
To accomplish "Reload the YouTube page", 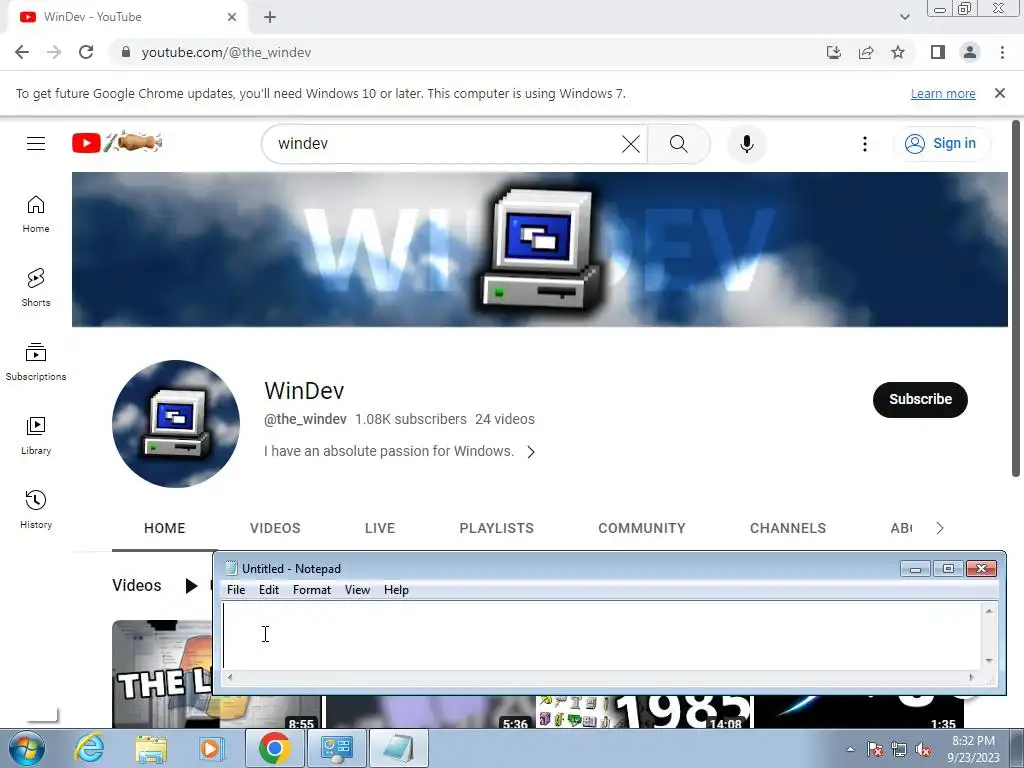I will [x=86, y=52].
